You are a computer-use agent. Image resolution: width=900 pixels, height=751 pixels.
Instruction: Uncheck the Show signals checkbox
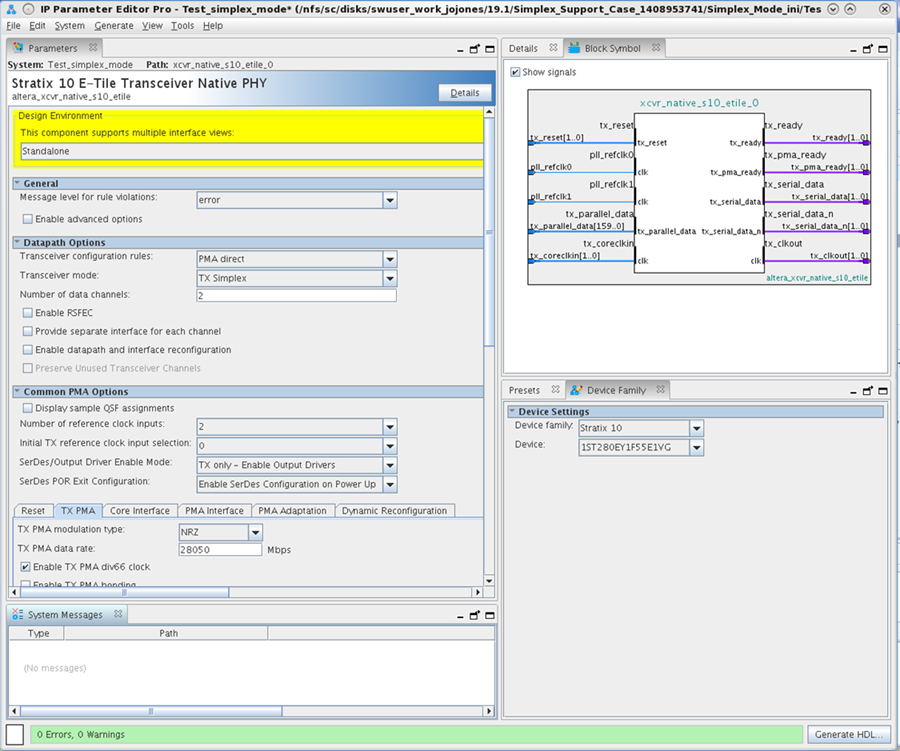click(515, 72)
